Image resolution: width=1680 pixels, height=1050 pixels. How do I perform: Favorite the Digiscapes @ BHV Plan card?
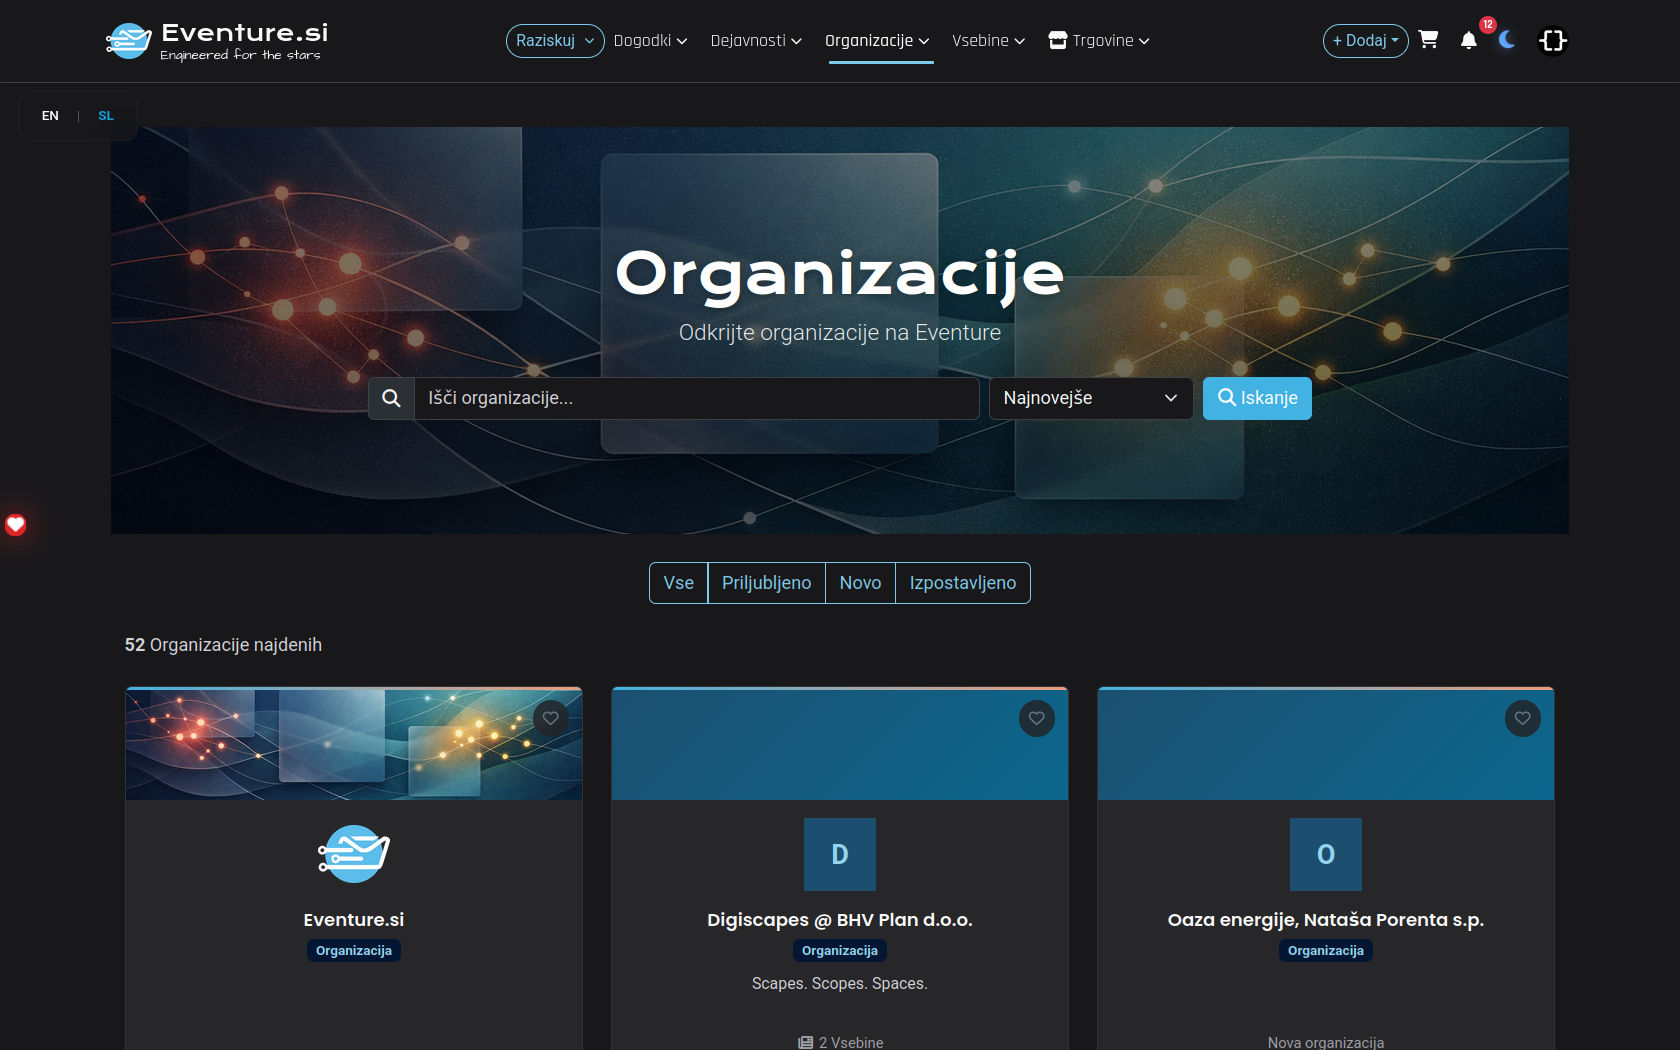click(x=1036, y=718)
